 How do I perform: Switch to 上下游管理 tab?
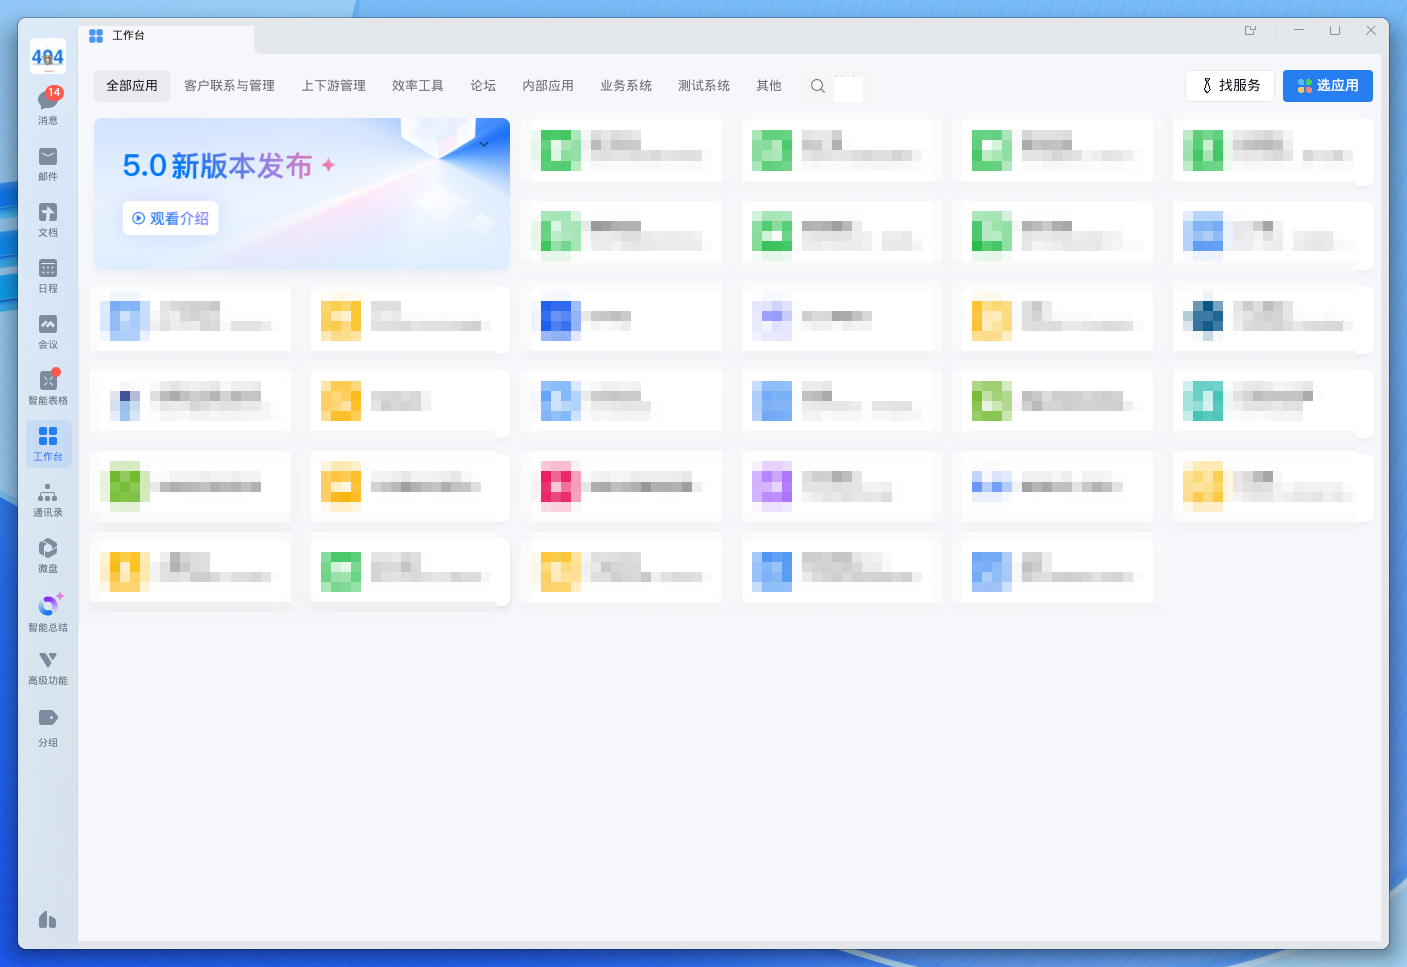334,86
